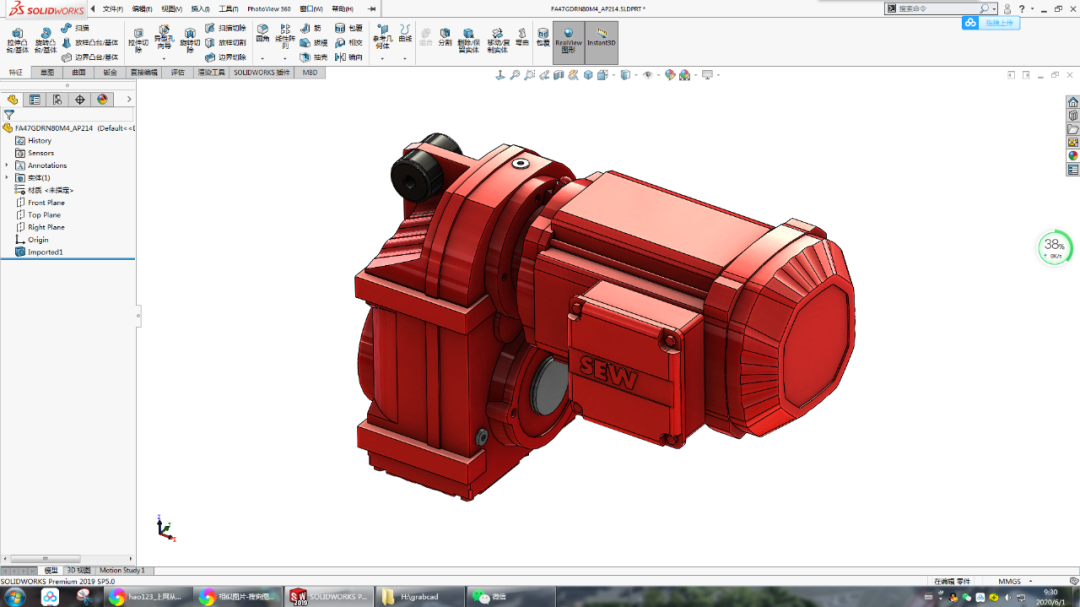1080x607 pixels.
Task: Open the MMGS unit system dropdown
Action: click(x=1031, y=582)
